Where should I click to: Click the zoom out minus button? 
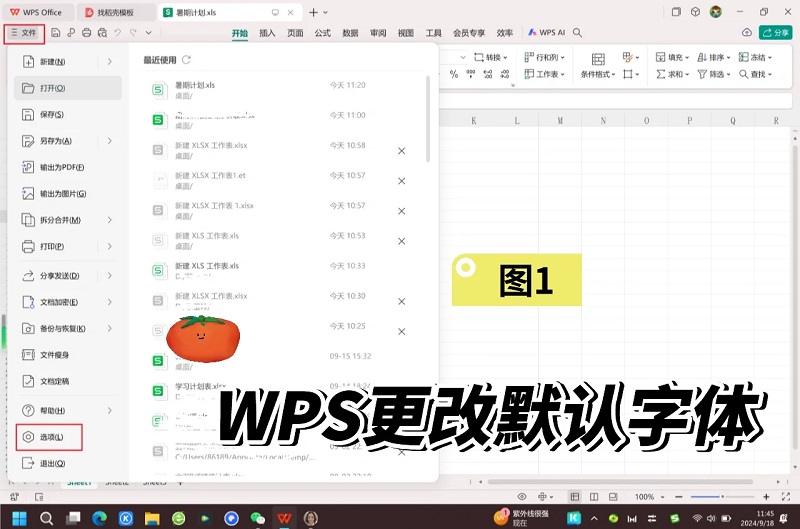679,496
